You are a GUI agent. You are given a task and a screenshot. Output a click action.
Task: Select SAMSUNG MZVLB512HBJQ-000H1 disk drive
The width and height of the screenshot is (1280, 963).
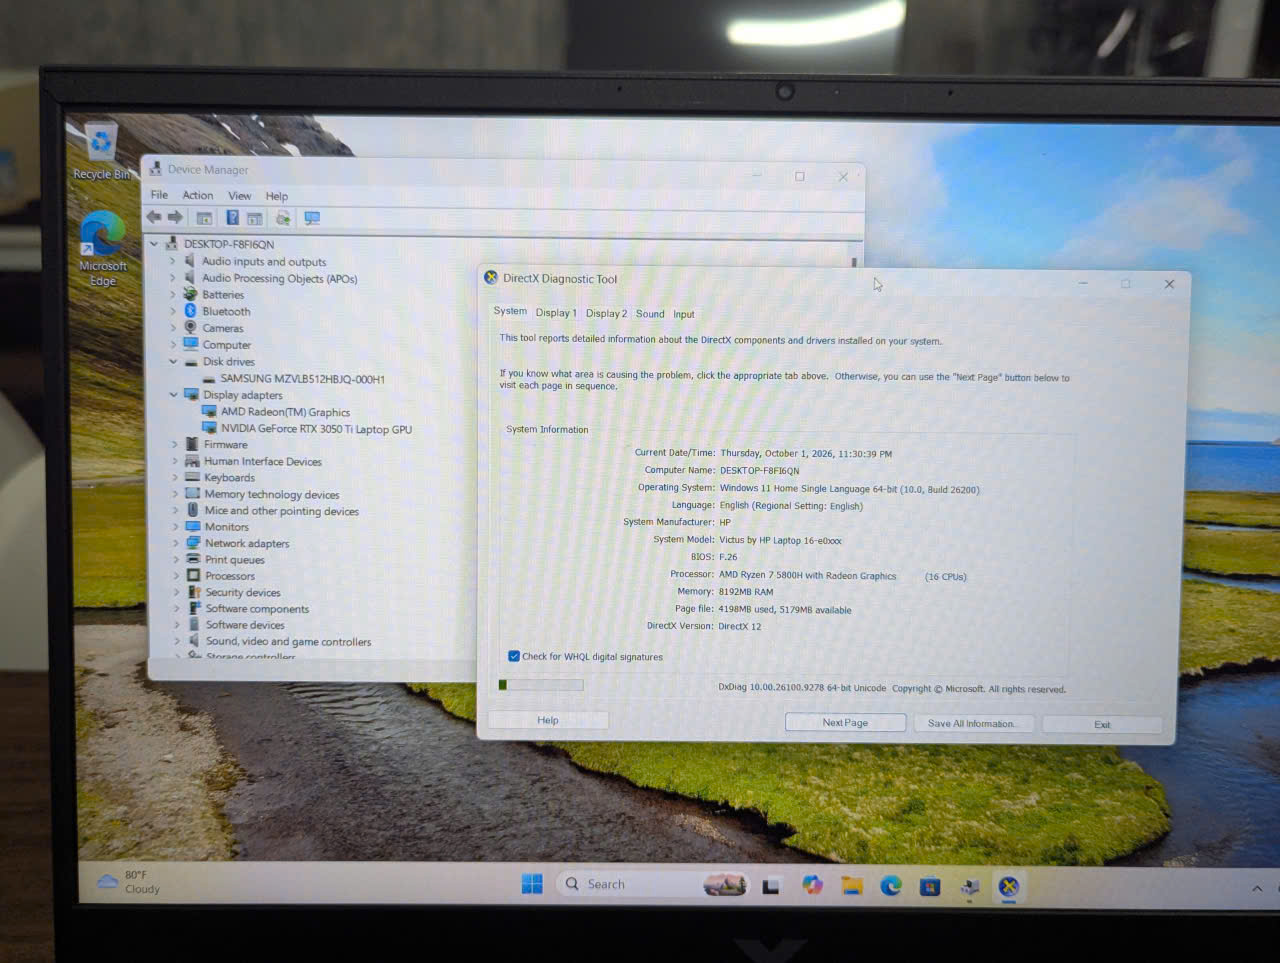302,379
